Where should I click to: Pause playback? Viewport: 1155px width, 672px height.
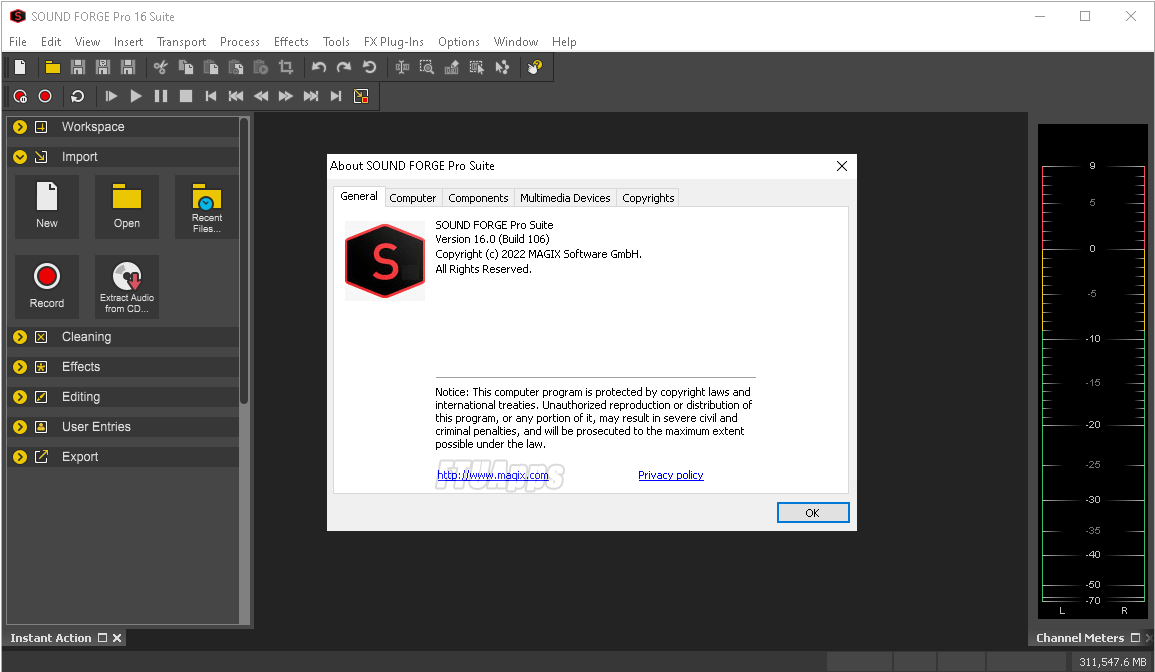tap(161, 96)
